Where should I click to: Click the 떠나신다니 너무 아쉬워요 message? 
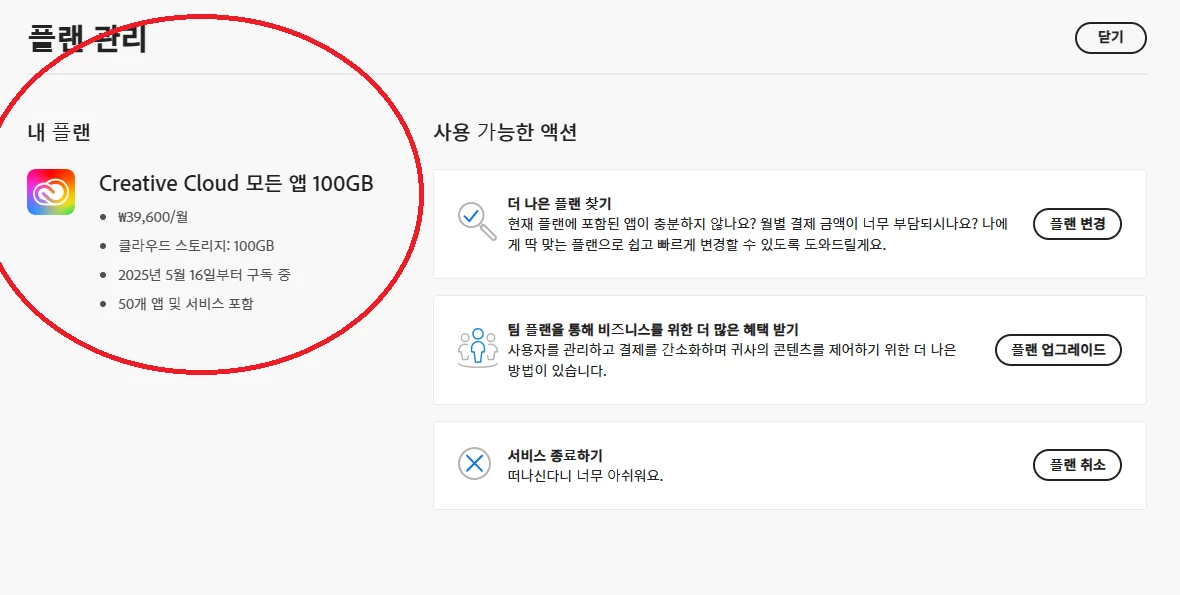click(x=585, y=475)
